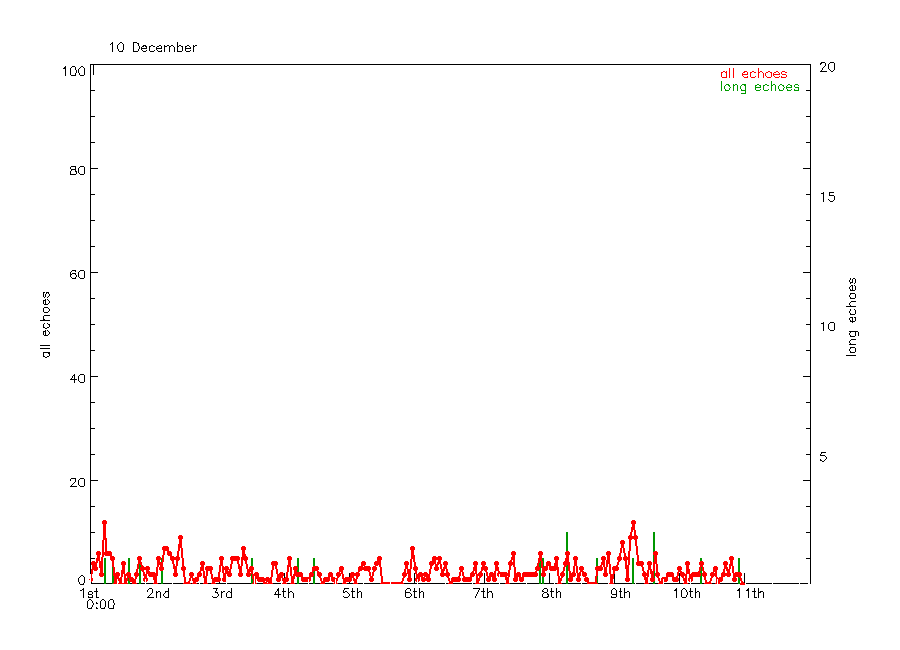Select the red 'all echoes' legend label
Image resolution: width=900 pixels, height=650 pixels.
pos(754,73)
